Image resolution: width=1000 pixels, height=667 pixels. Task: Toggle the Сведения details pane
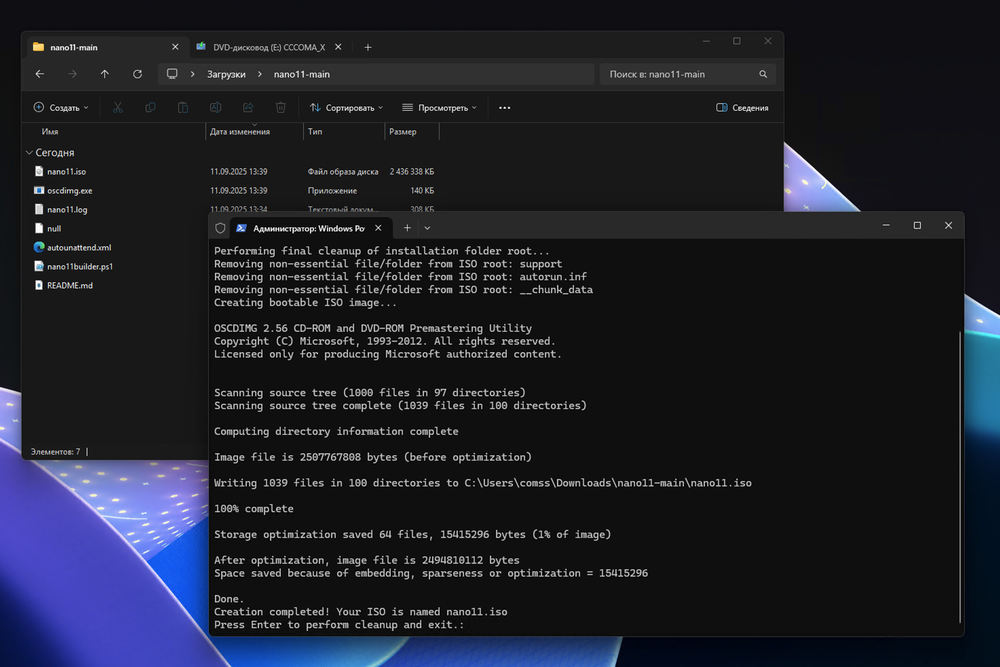pyautogui.click(x=742, y=108)
